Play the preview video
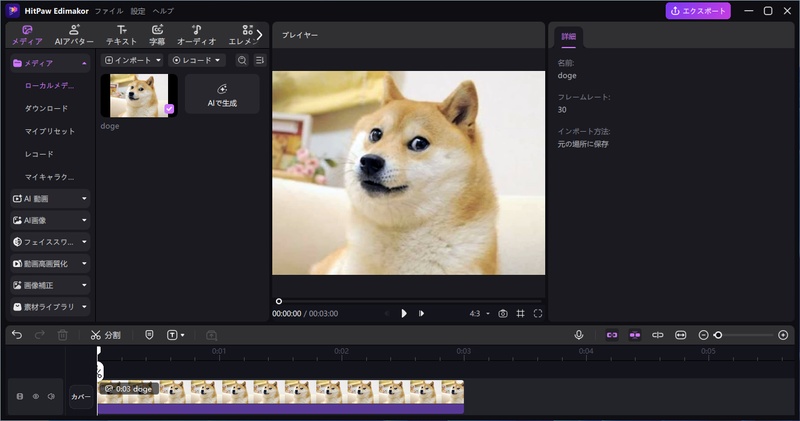 pyautogui.click(x=404, y=313)
